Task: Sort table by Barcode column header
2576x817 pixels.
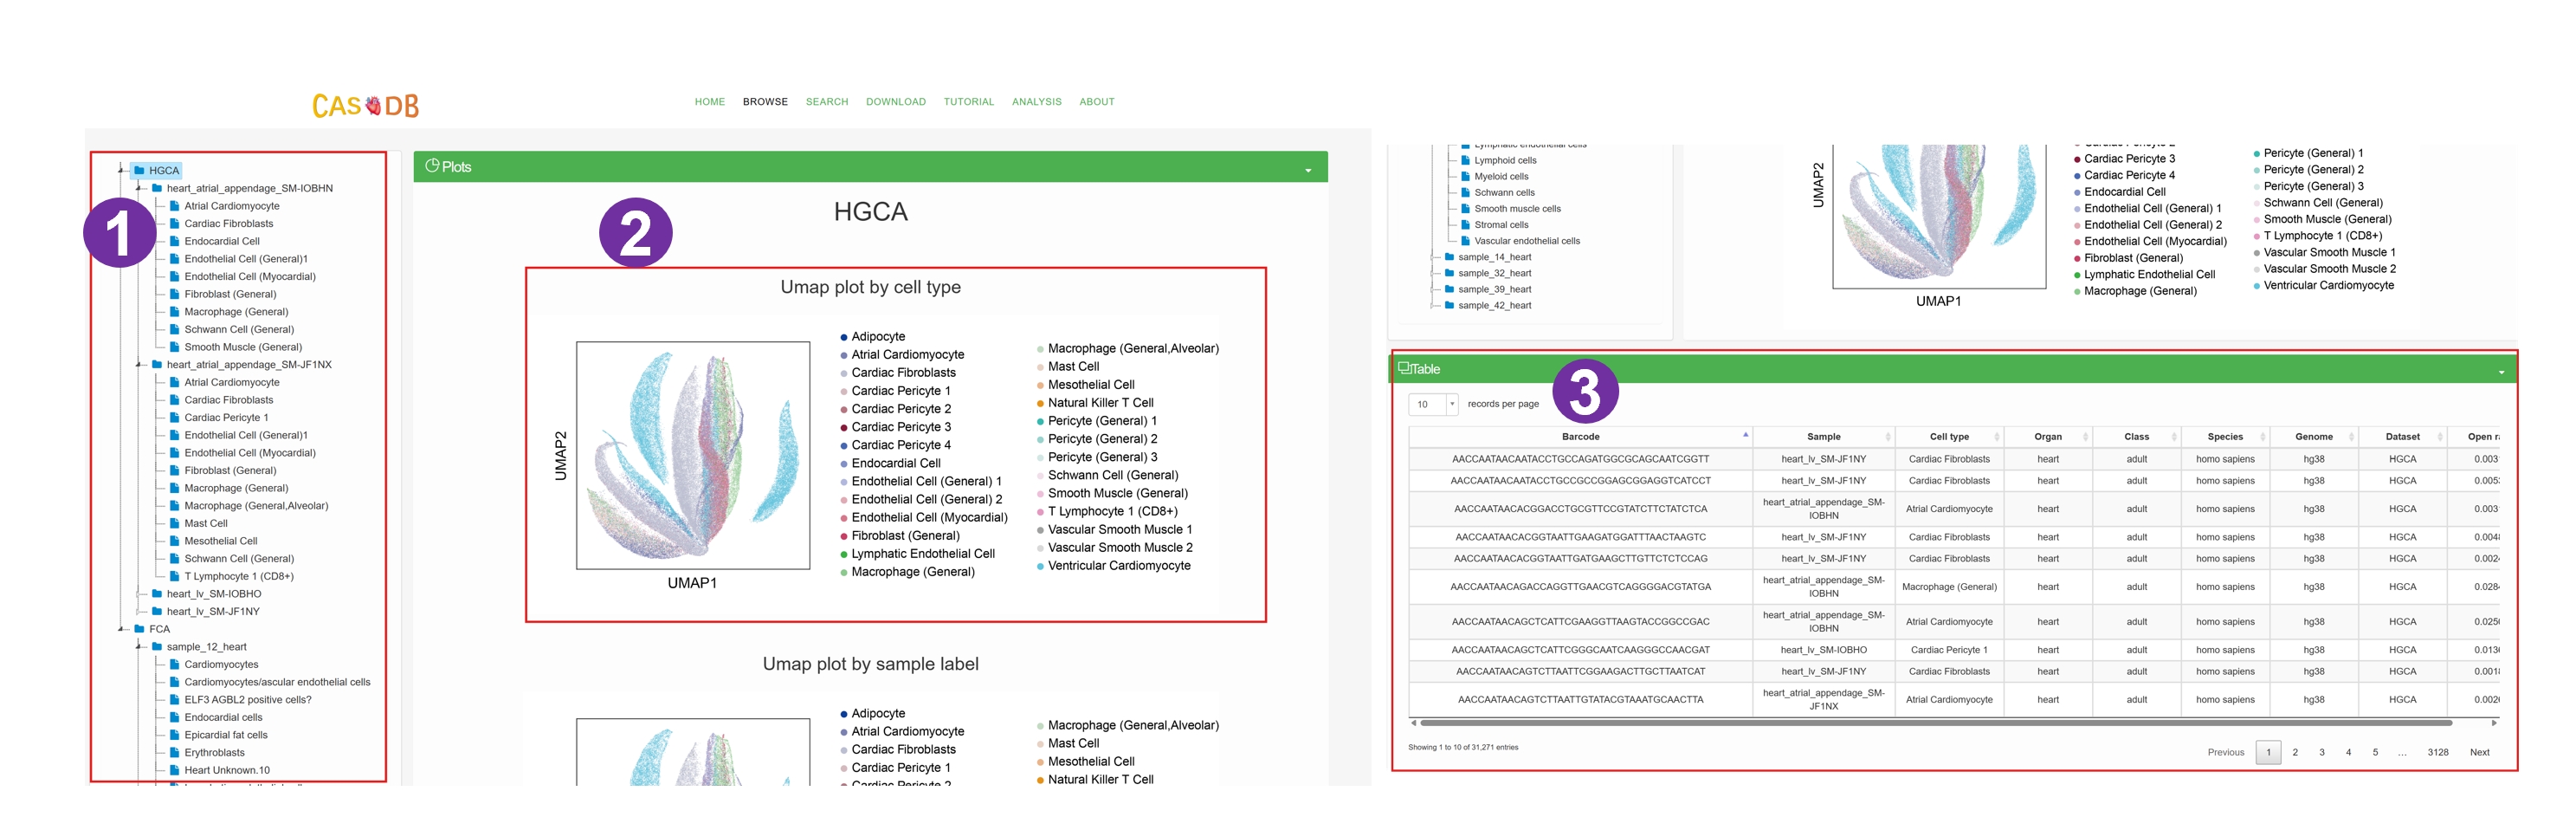Action: 1580,437
